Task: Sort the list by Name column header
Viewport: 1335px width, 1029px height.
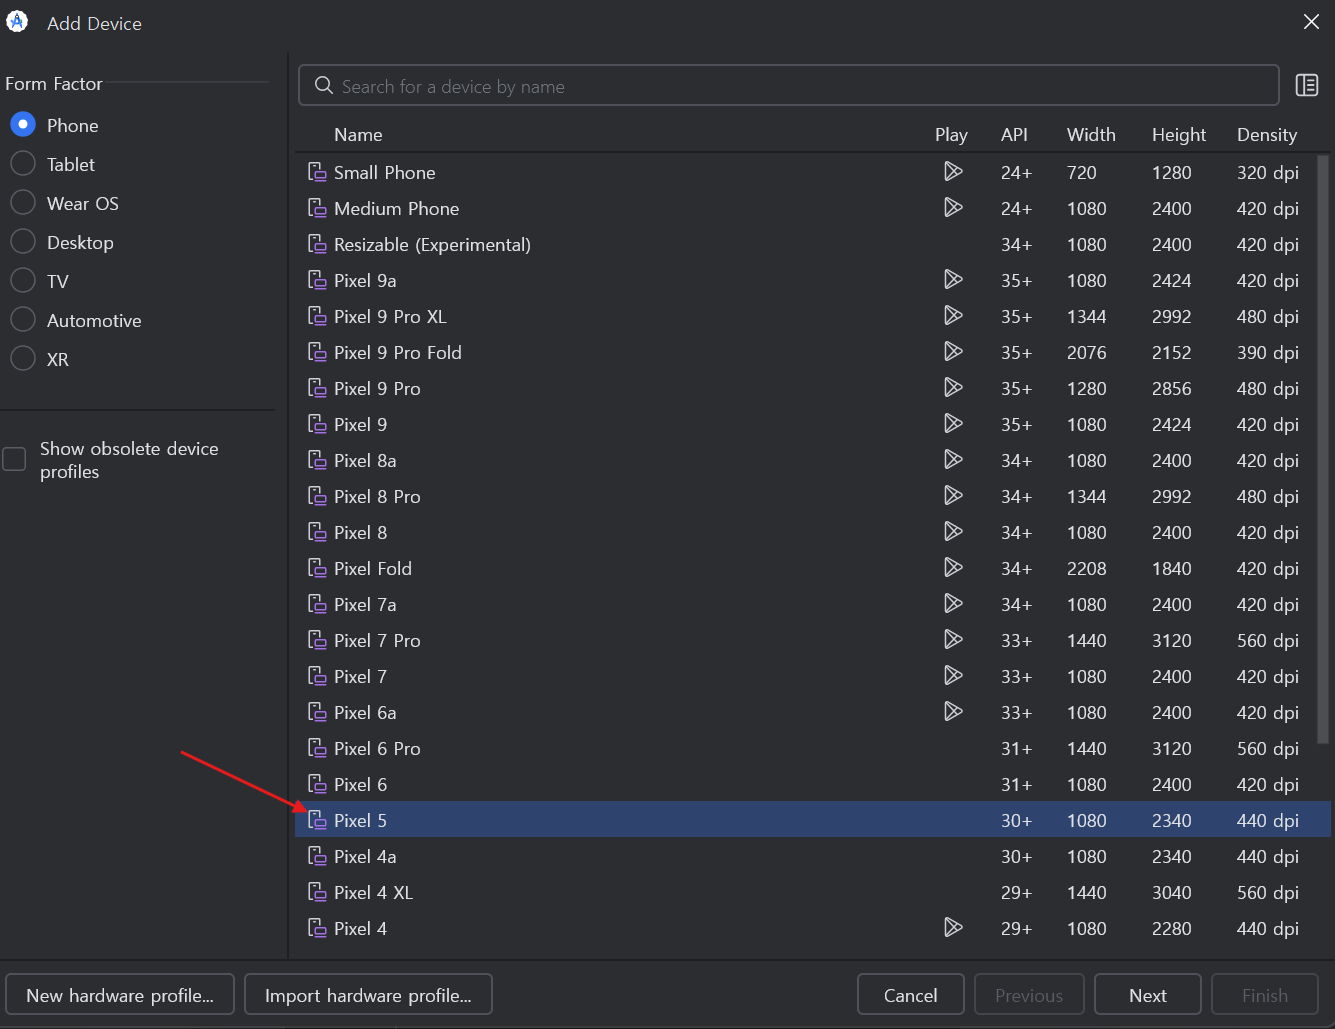Action: click(x=358, y=135)
